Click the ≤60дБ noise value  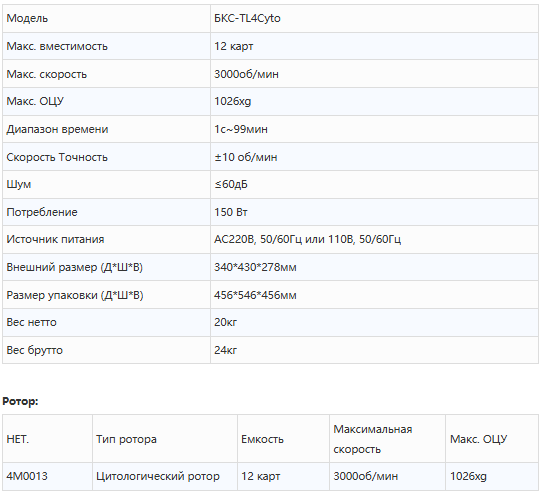[231, 184]
